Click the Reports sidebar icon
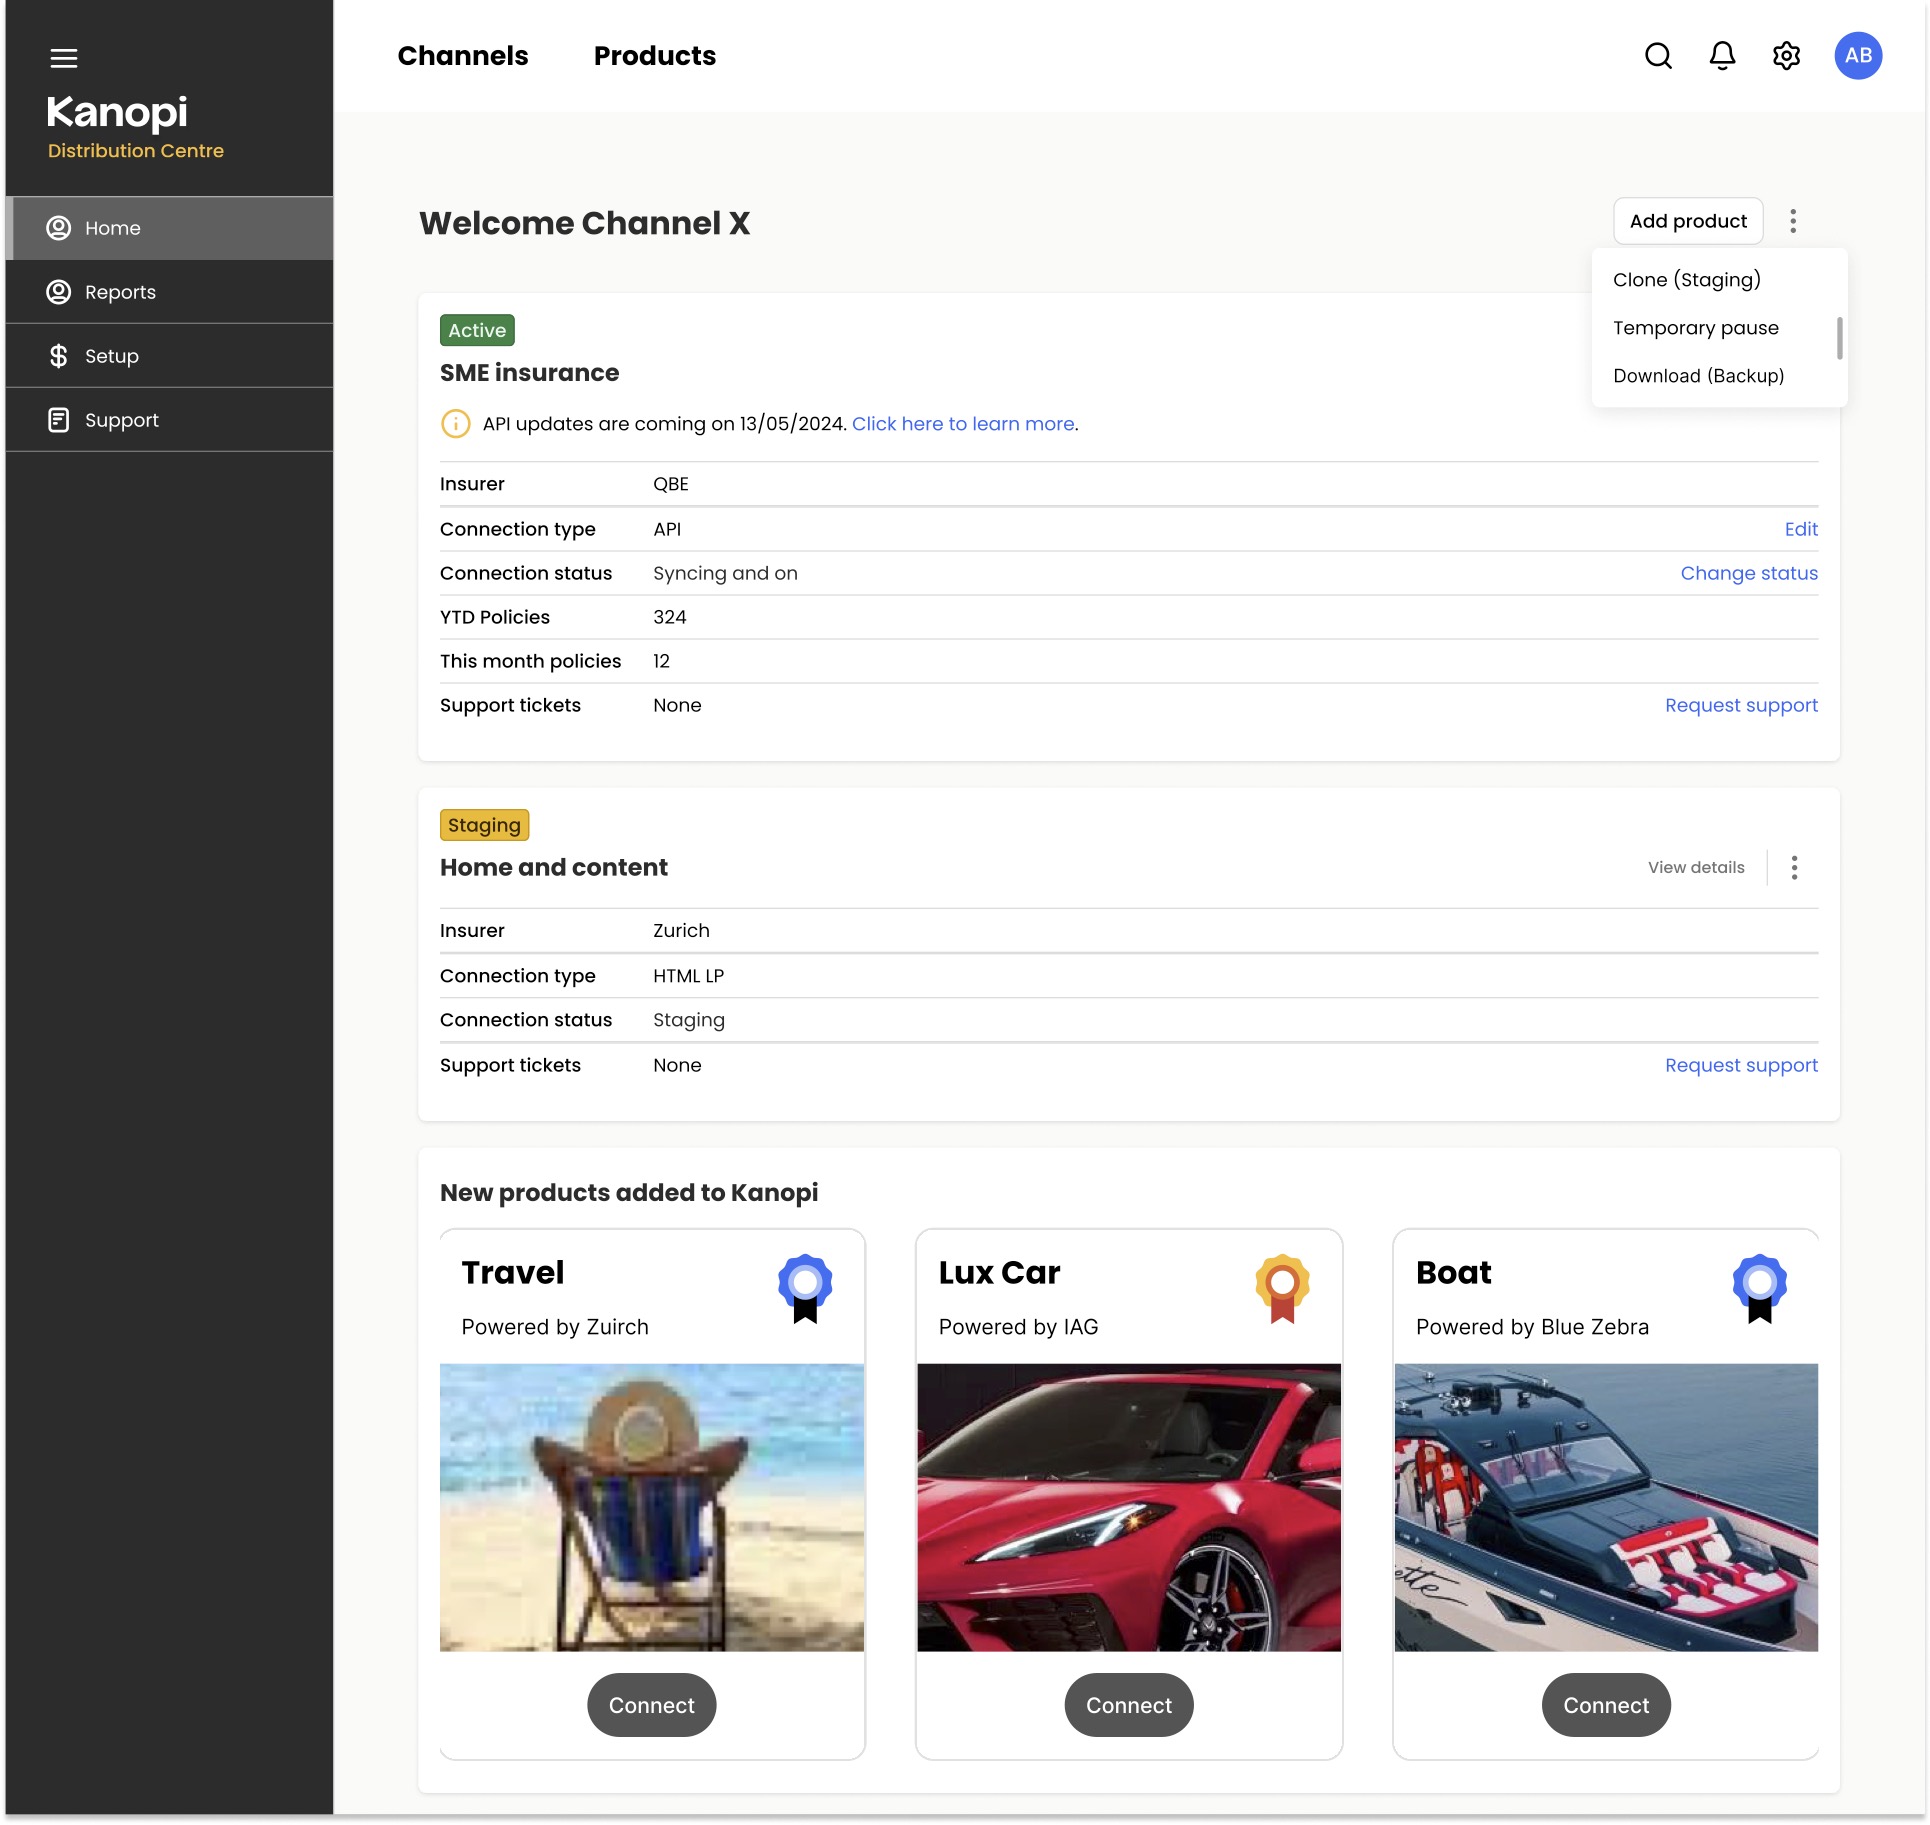 59,292
